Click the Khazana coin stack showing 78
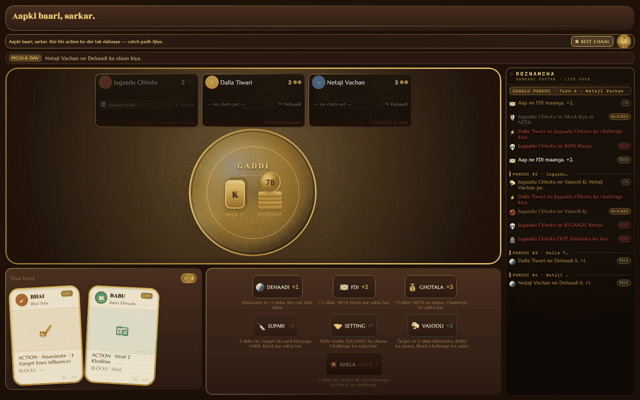The image size is (640, 400). (270, 191)
